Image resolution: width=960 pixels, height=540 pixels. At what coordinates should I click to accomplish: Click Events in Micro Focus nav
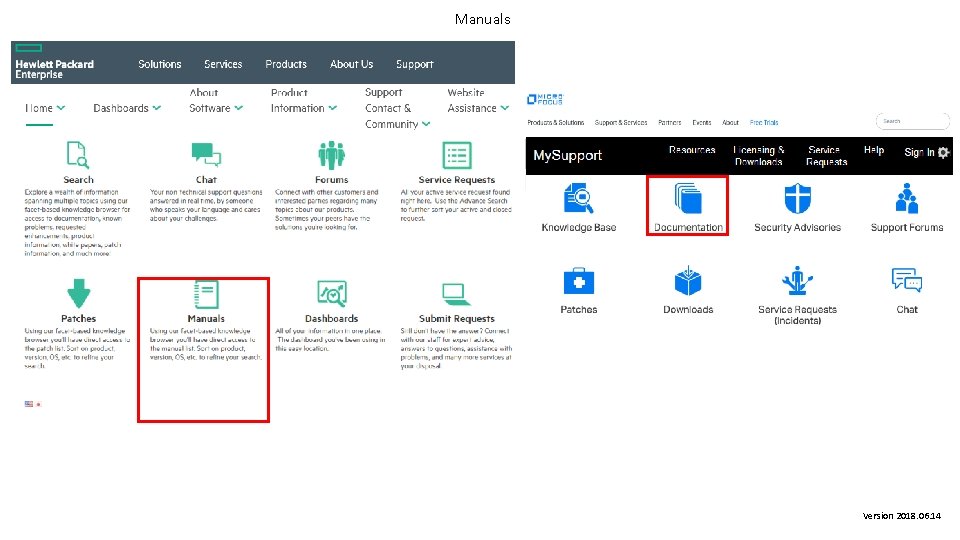(x=702, y=122)
